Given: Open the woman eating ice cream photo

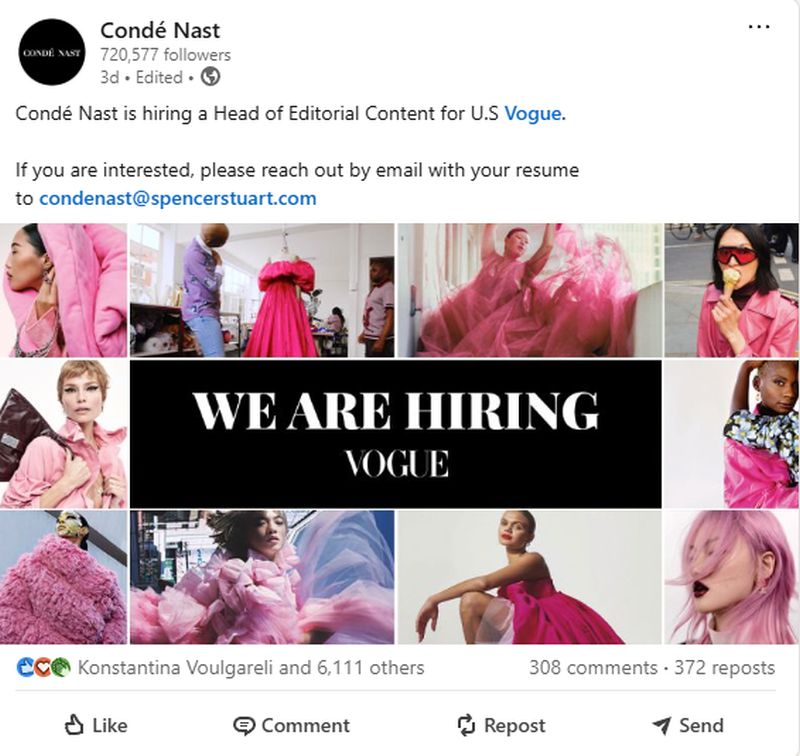Looking at the screenshot, I should (x=732, y=290).
